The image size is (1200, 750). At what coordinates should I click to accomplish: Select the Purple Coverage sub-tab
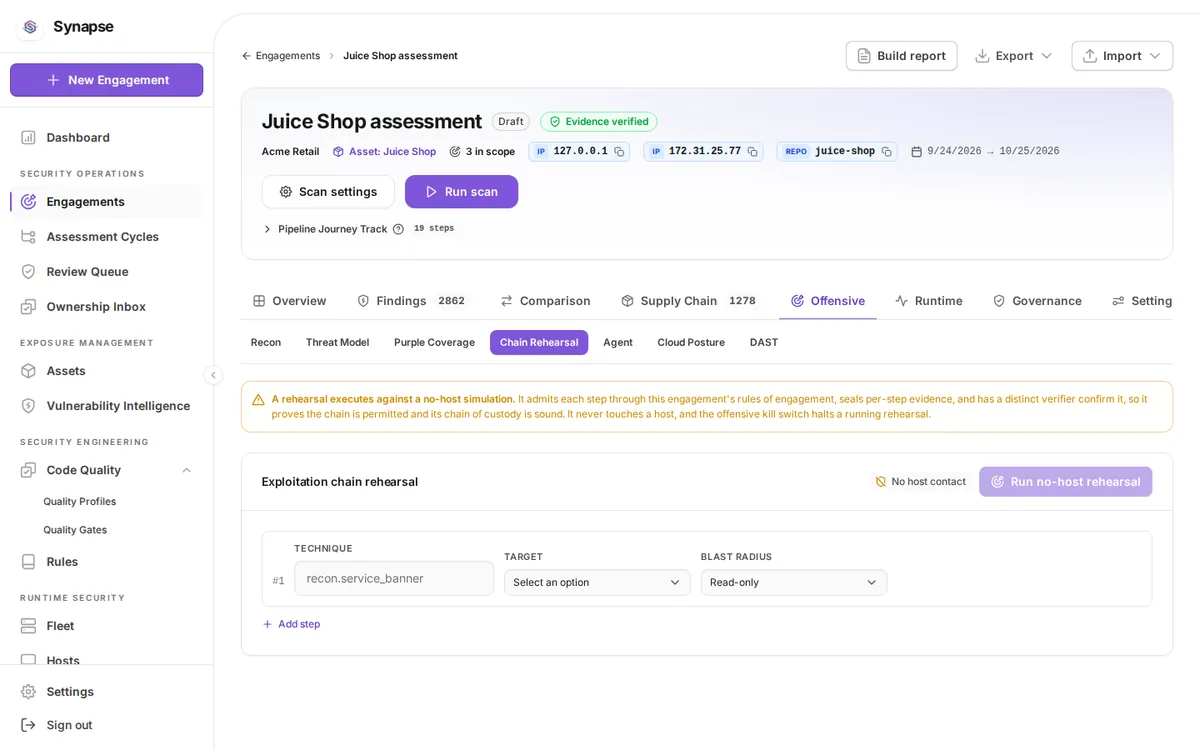[x=434, y=343]
